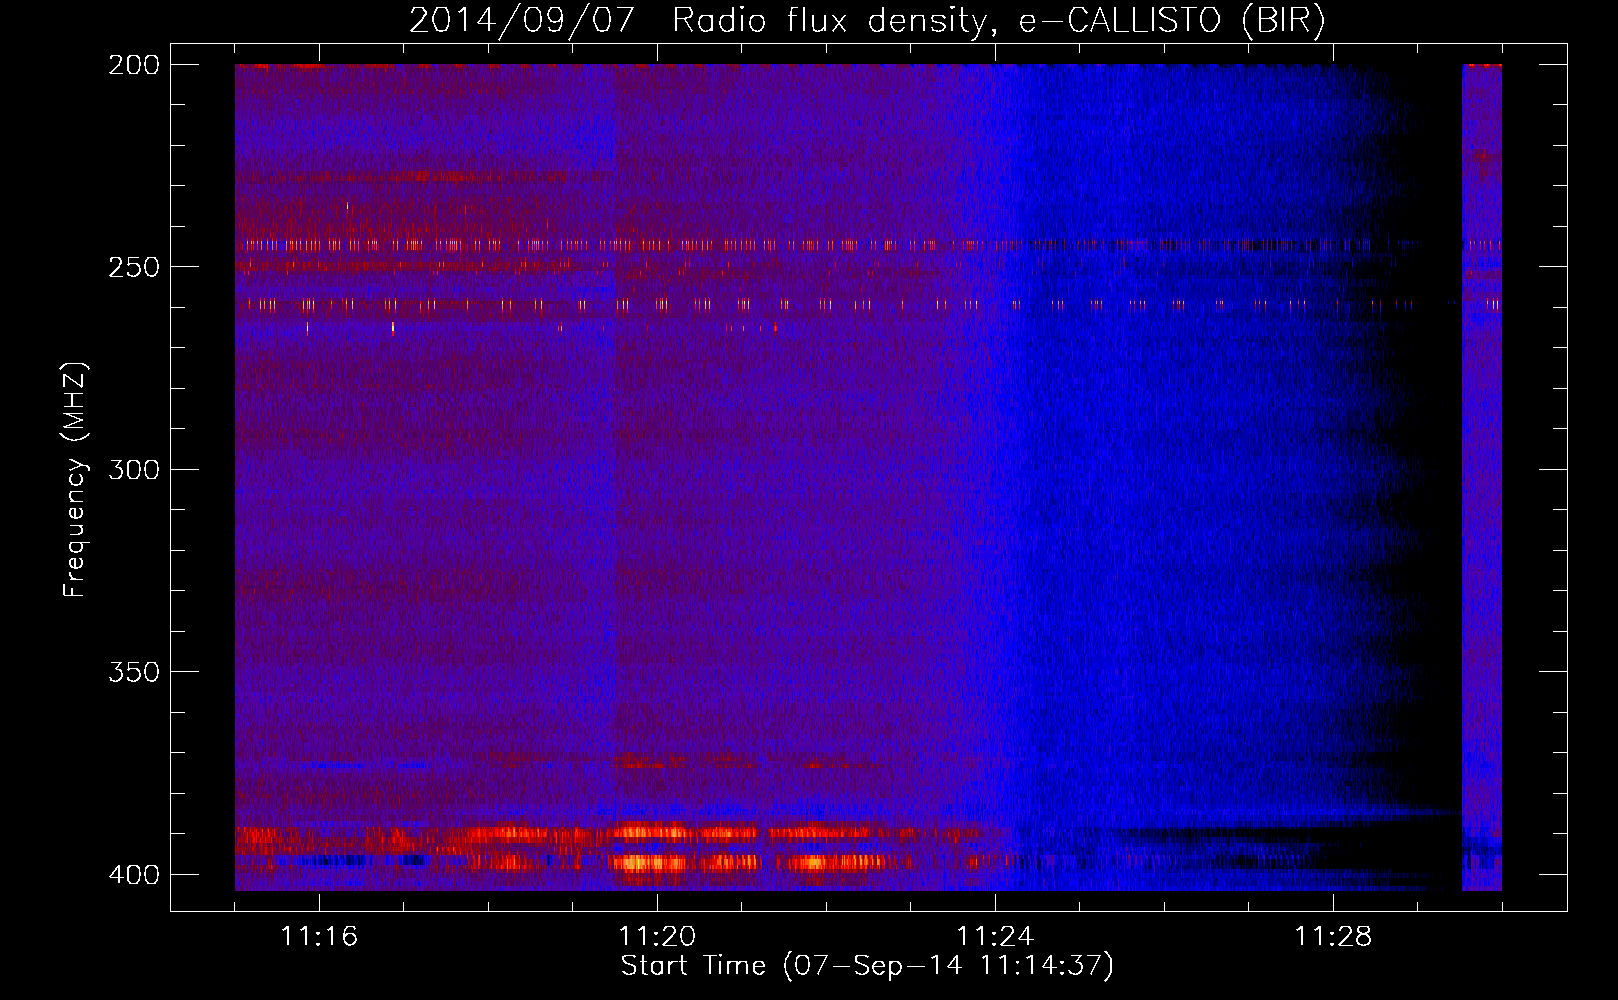Click the plot title '2014/09/07 Radio flux density, e-CALLISTO (BIR)'

(x=867, y=20)
